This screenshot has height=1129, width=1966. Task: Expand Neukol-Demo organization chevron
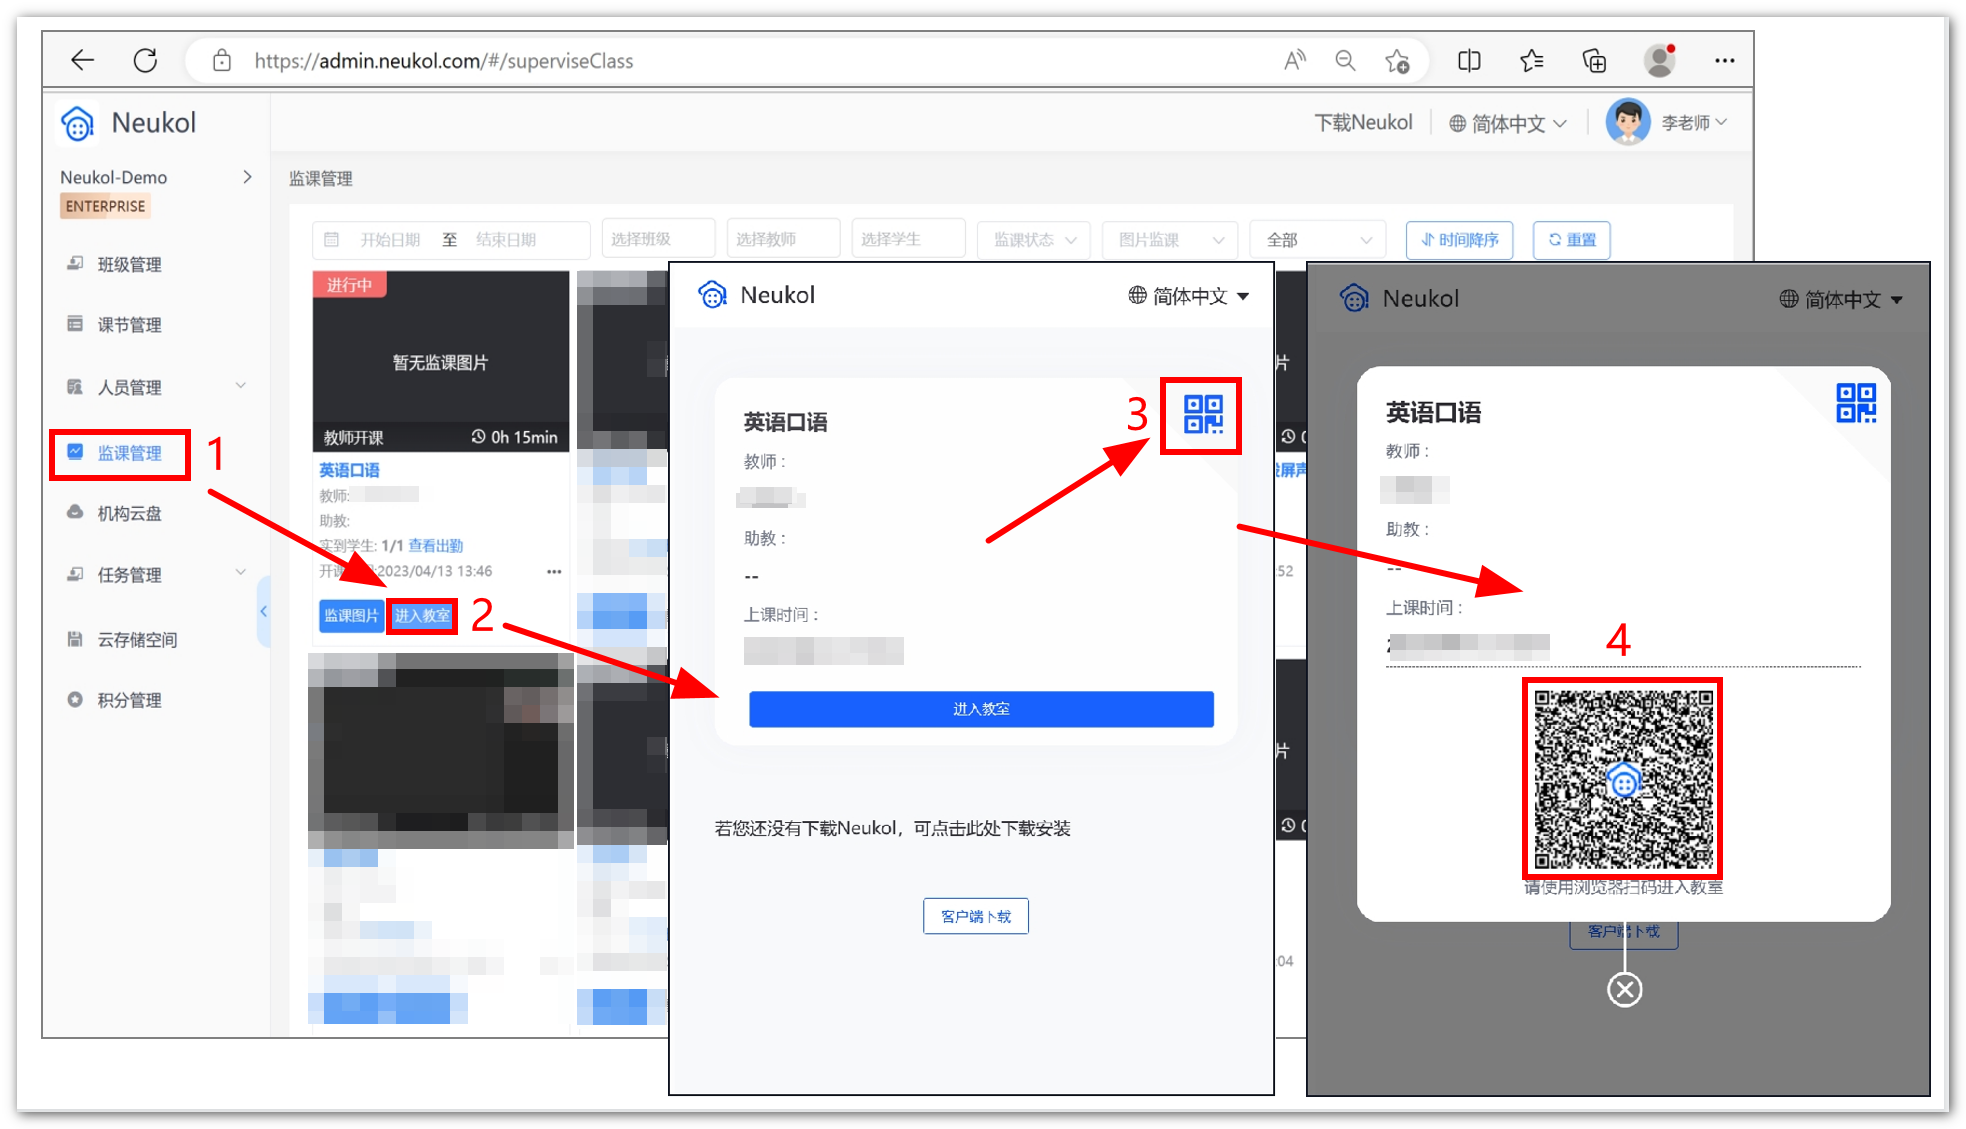pos(247,177)
